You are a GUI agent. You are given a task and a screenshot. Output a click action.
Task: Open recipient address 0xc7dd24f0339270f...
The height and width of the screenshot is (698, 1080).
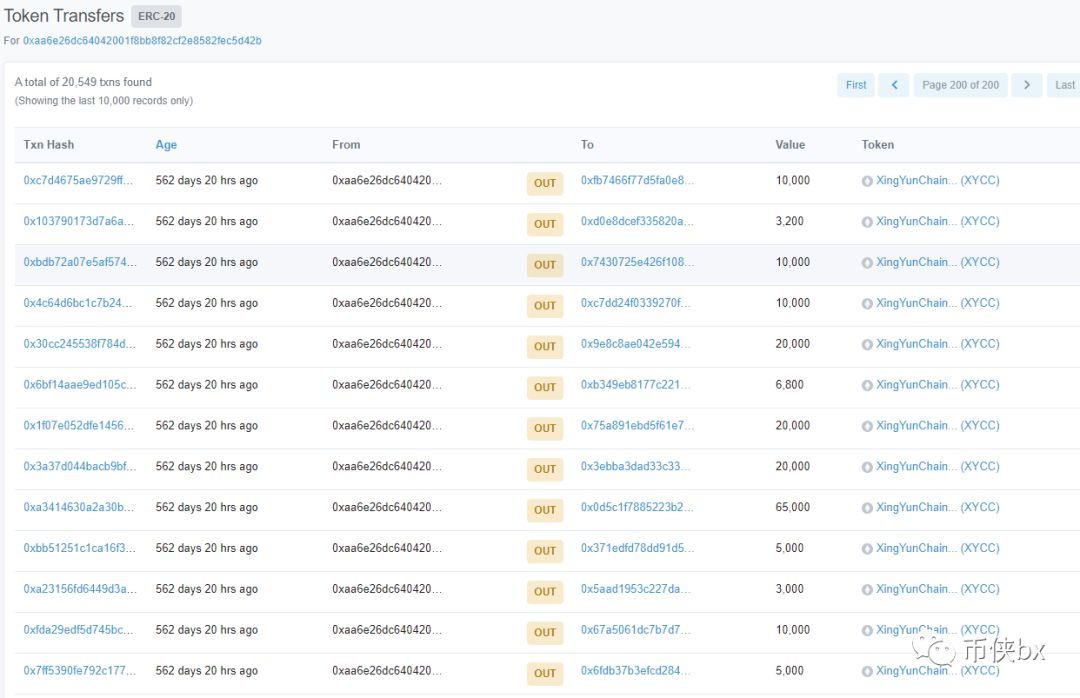click(x=635, y=302)
